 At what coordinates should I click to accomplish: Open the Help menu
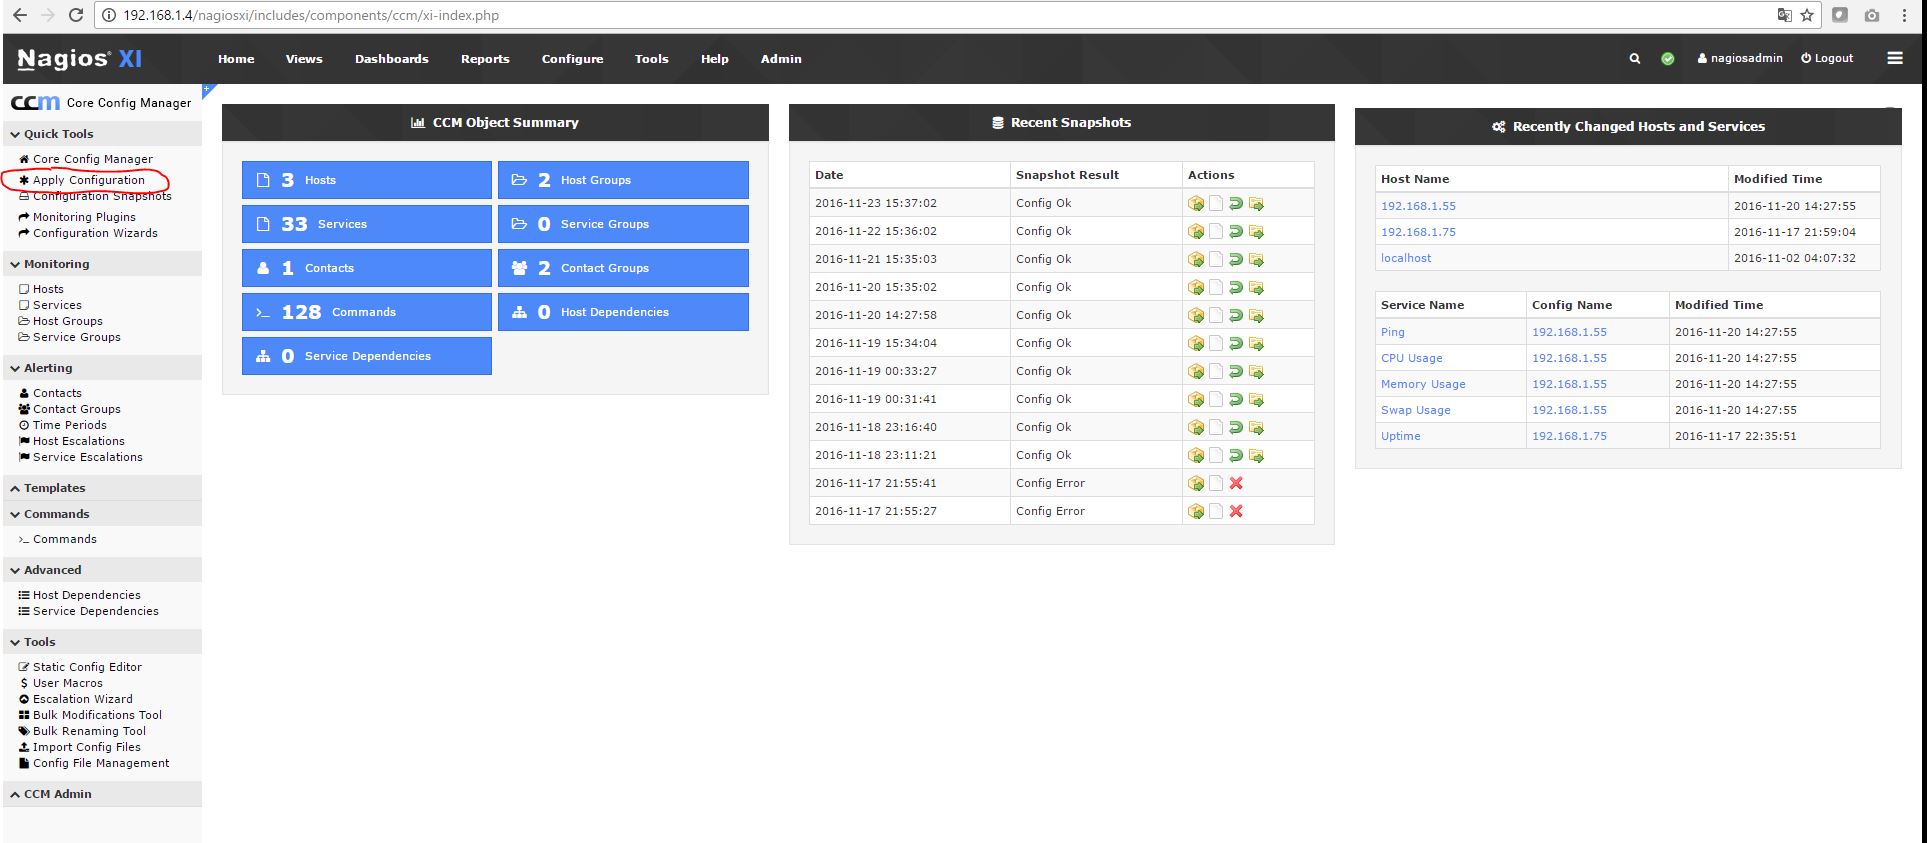point(715,59)
